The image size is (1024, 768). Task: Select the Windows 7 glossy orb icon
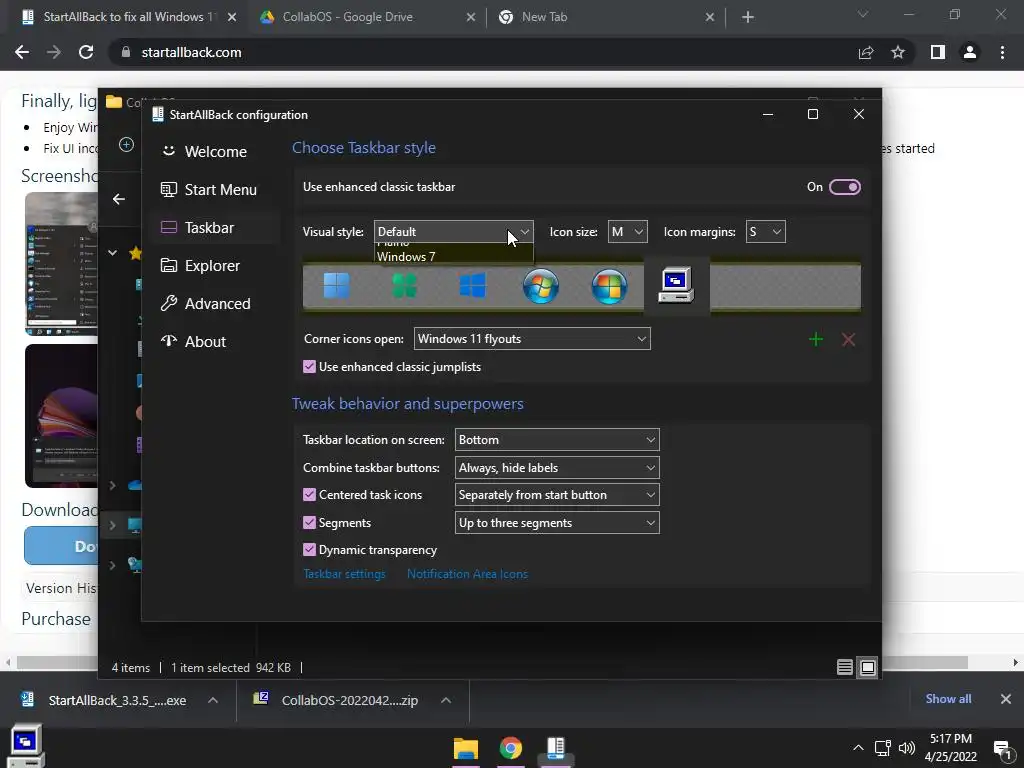[x=541, y=286]
